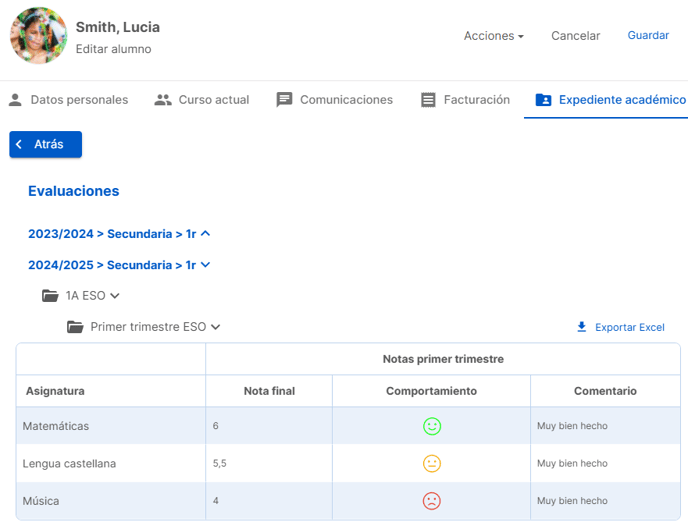Click the folder icon beside Primer trimestre ESO
Viewport: 688px width, 529px height.
75,327
